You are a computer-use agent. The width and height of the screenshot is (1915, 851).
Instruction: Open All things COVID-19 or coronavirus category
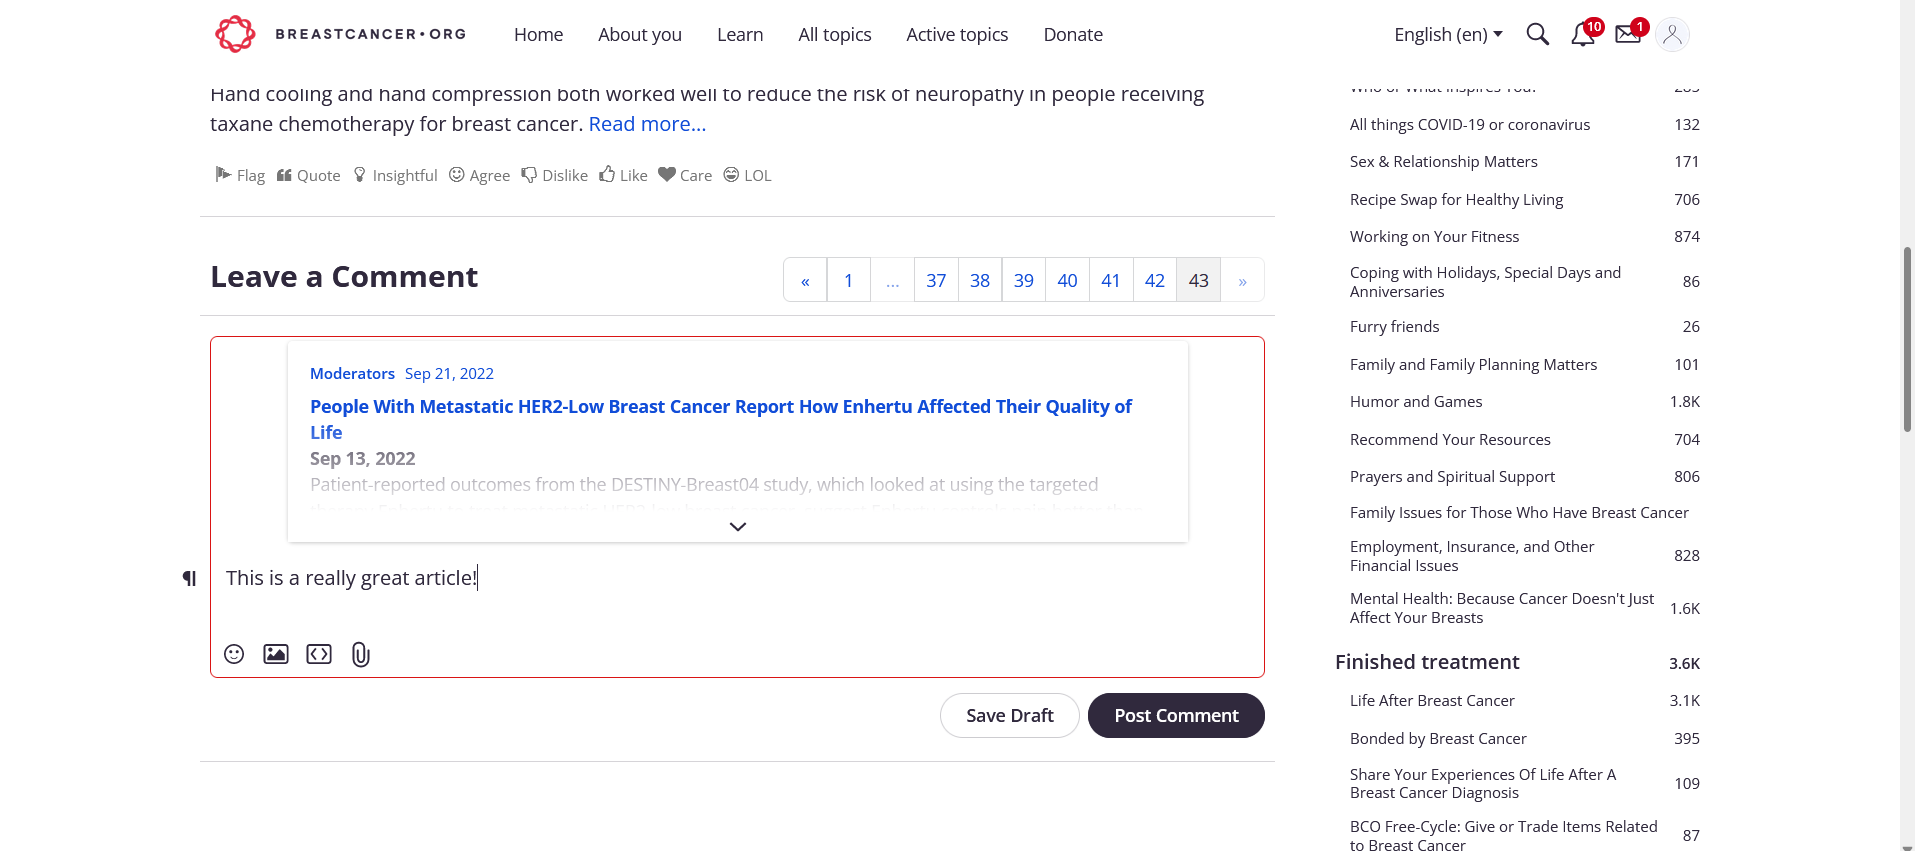click(x=1470, y=124)
